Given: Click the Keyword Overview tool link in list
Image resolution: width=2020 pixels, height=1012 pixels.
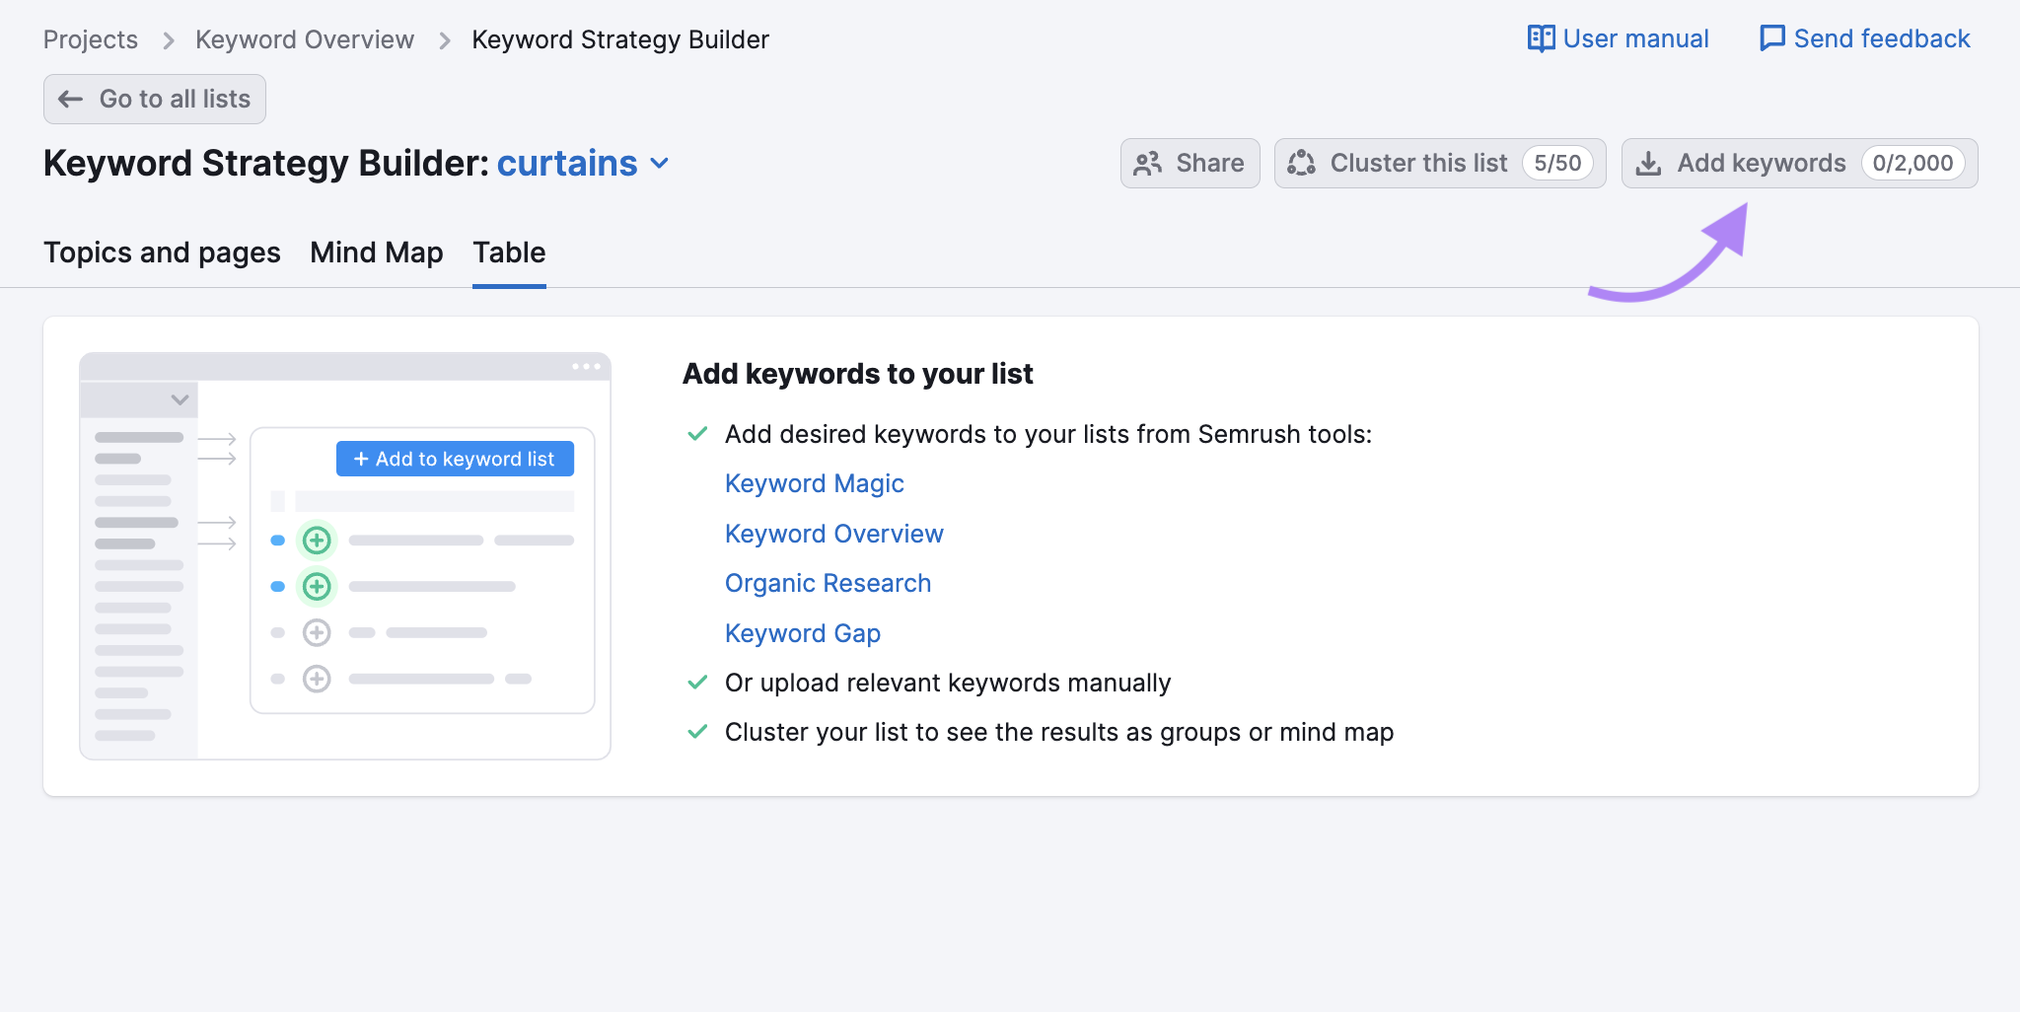Looking at the screenshot, I should pos(833,534).
